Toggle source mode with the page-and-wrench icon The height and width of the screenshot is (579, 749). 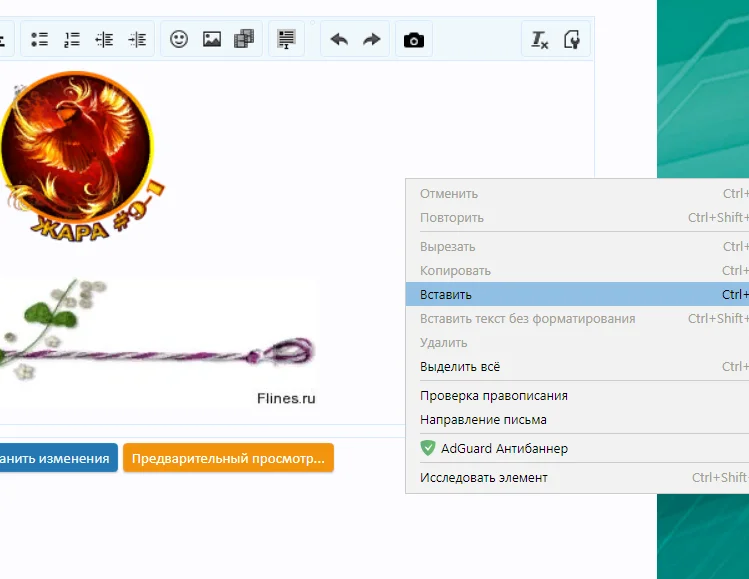(572, 39)
